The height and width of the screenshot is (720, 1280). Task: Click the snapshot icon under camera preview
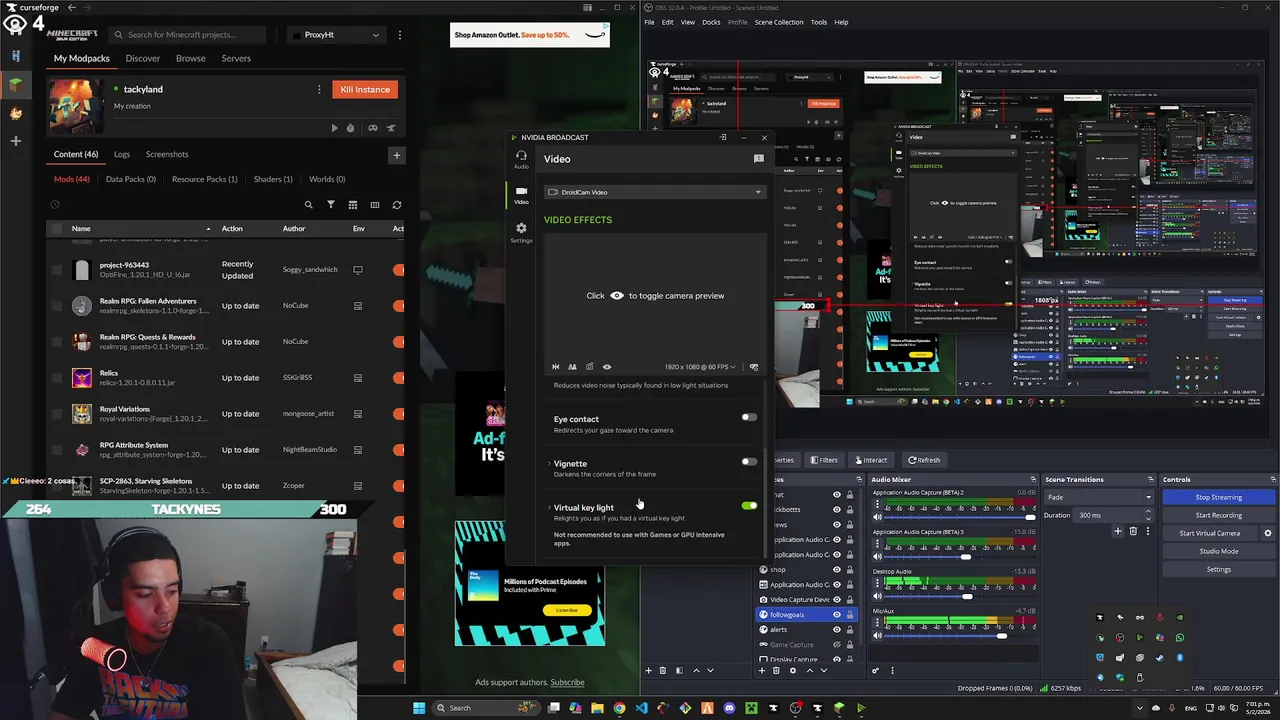point(589,367)
